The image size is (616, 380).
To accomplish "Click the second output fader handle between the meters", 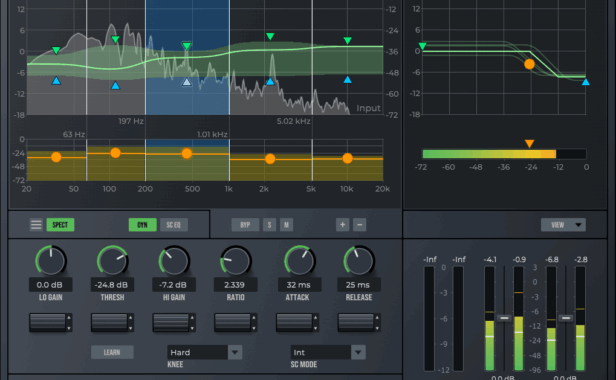I will click(566, 318).
